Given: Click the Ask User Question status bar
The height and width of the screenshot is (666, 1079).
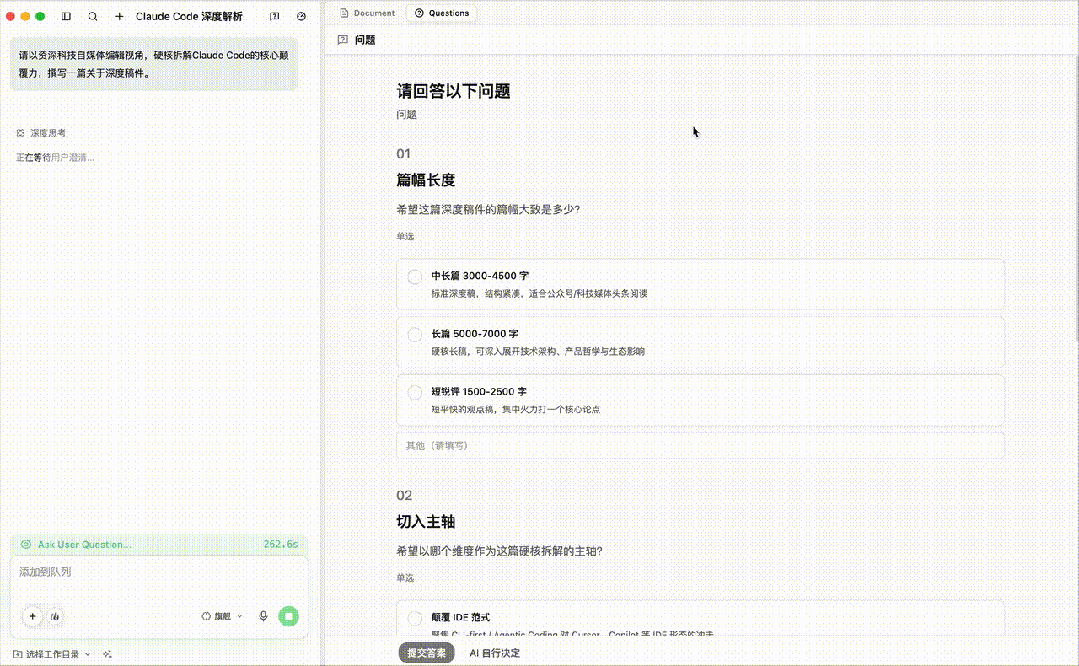Looking at the screenshot, I should [160, 544].
